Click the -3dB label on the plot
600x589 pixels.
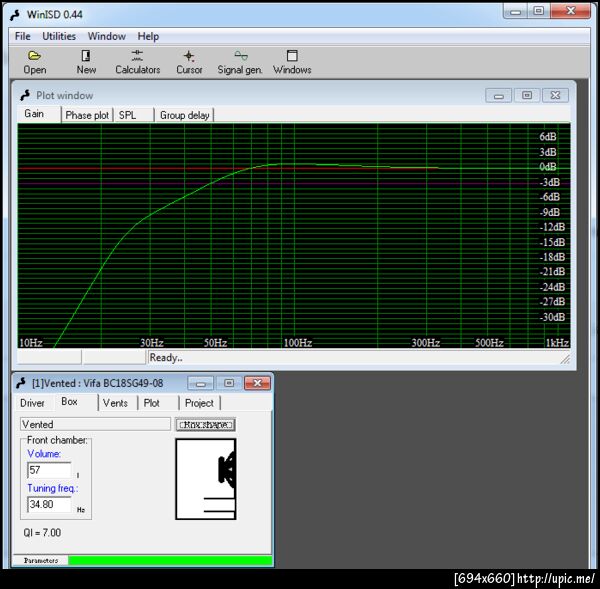tap(550, 182)
